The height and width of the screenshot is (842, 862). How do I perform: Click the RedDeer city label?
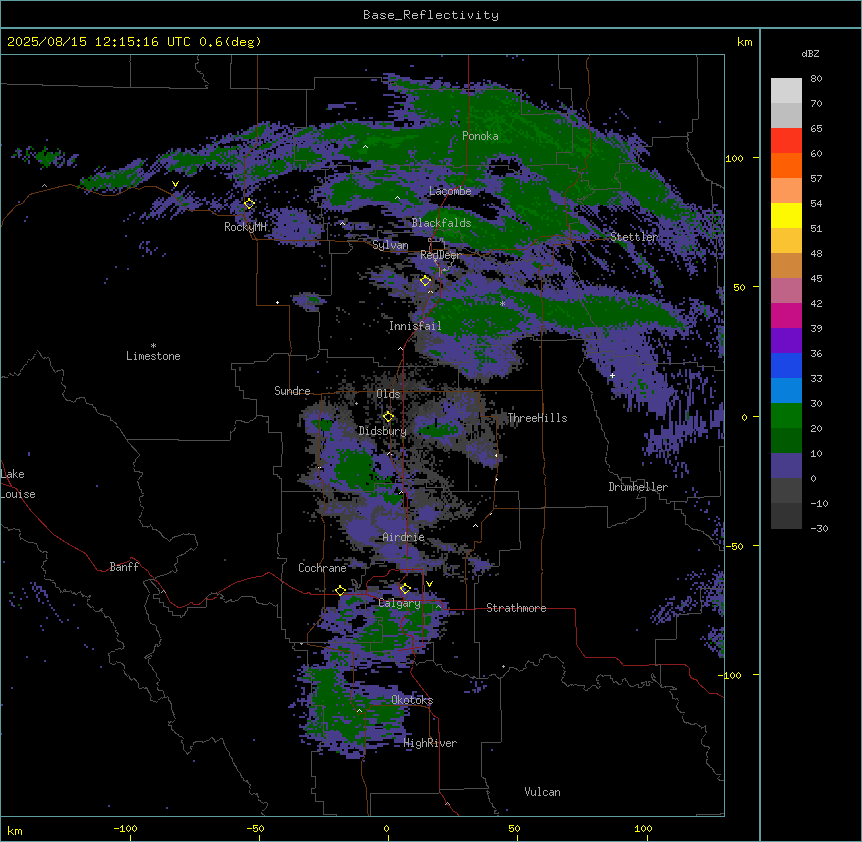click(x=440, y=255)
